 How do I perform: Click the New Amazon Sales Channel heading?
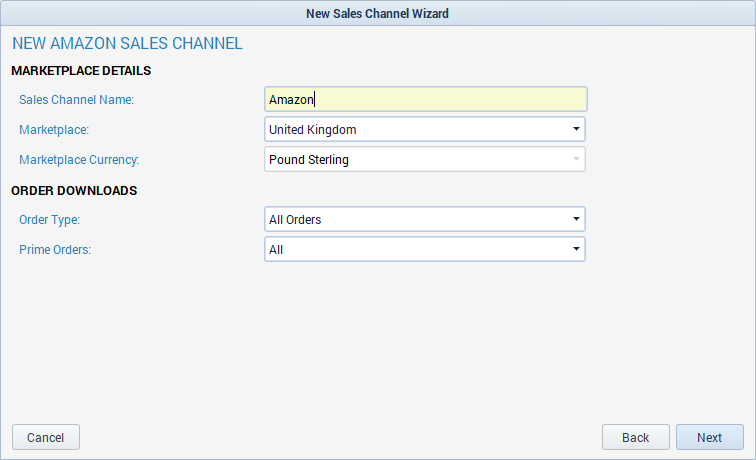pyautogui.click(x=127, y=43)
